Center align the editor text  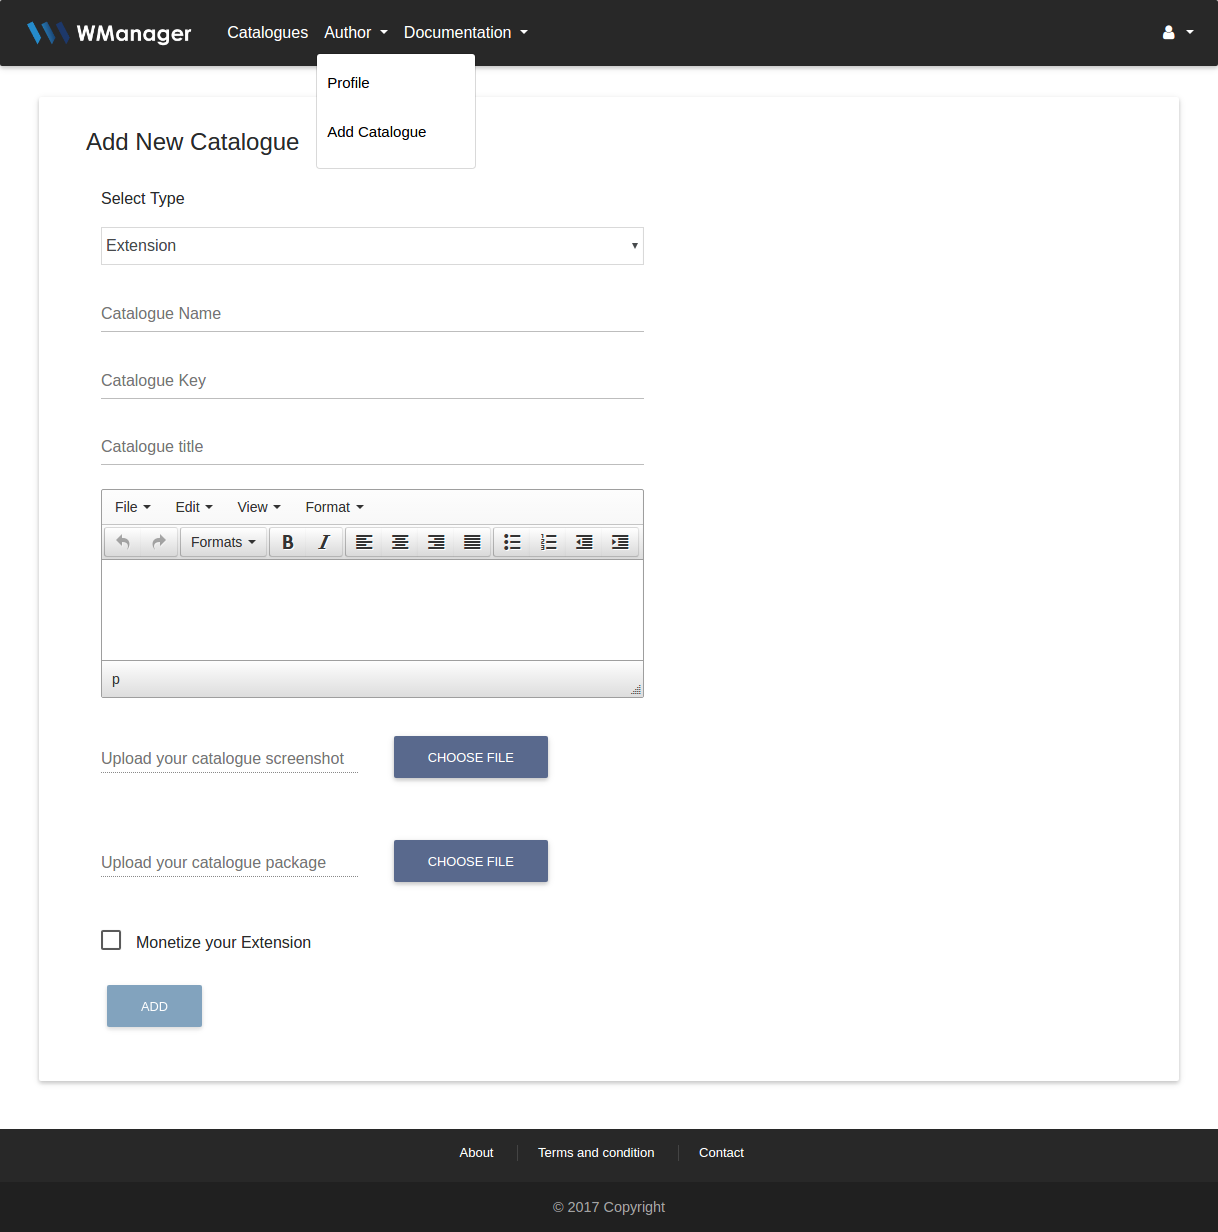[x=400, y=542]
